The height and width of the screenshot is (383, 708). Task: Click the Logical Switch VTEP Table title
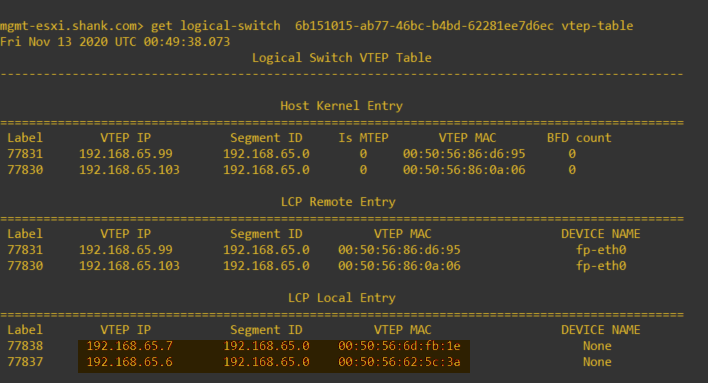tap(341, 58)
